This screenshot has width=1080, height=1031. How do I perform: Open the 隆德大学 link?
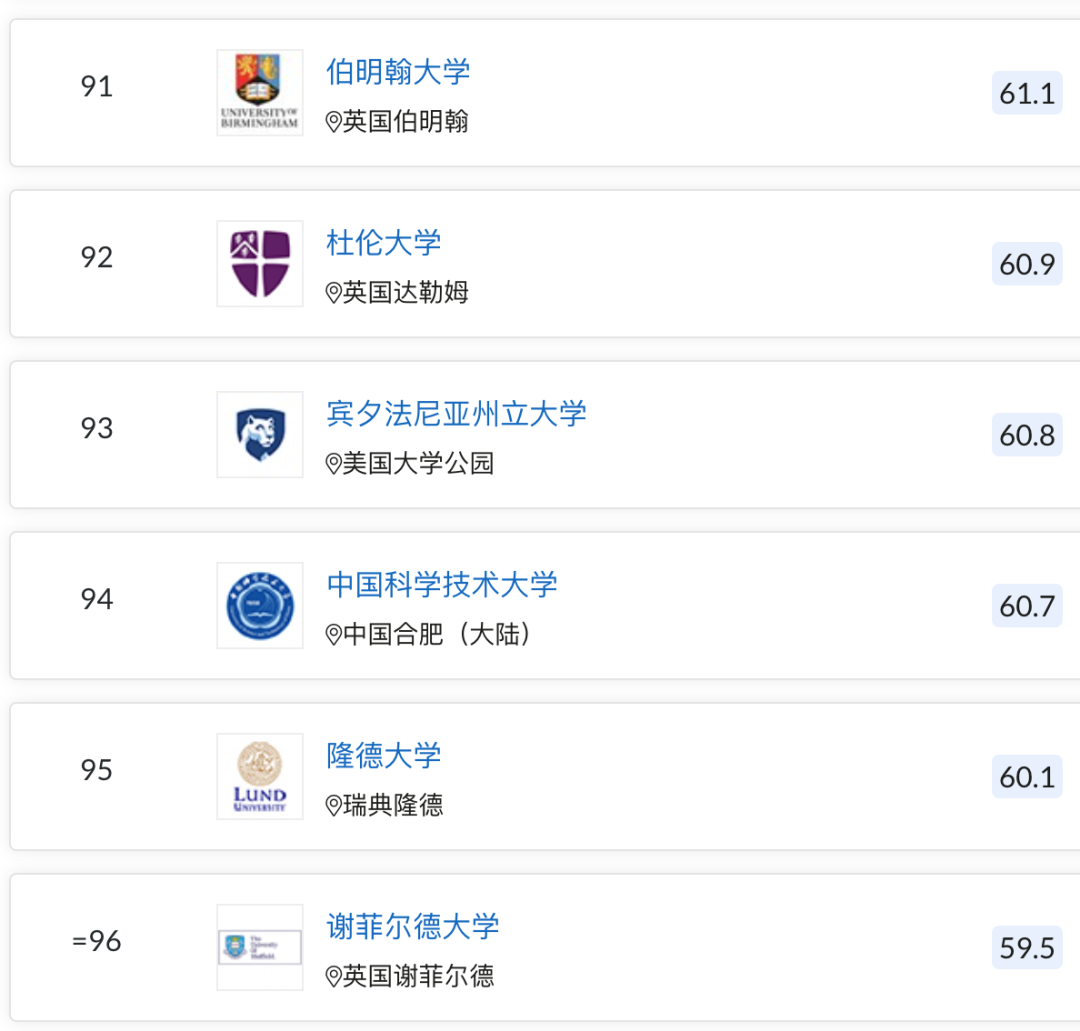(384, 756)
